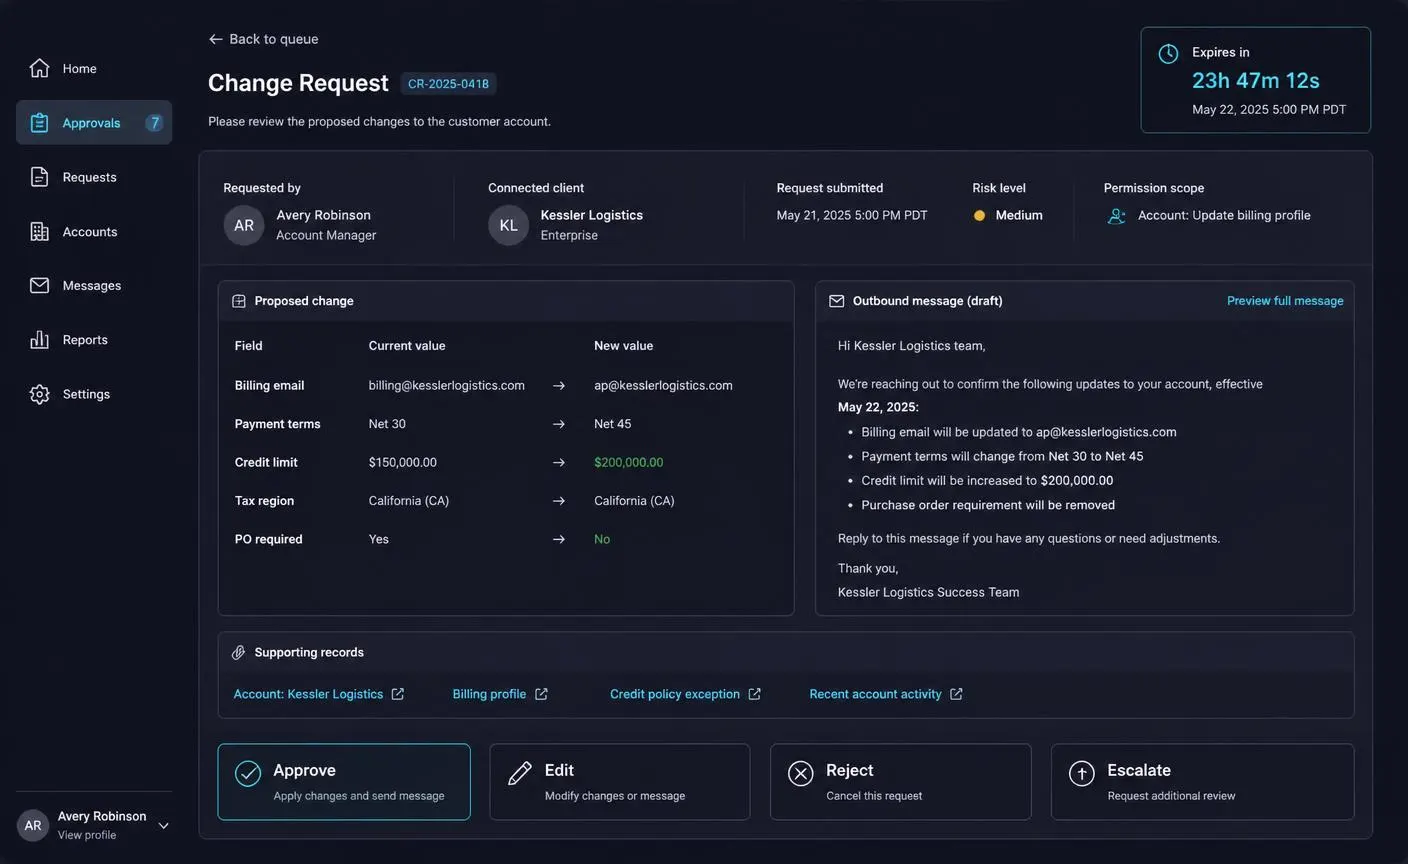Click external link icon next to Billing profile

point(541,694)
